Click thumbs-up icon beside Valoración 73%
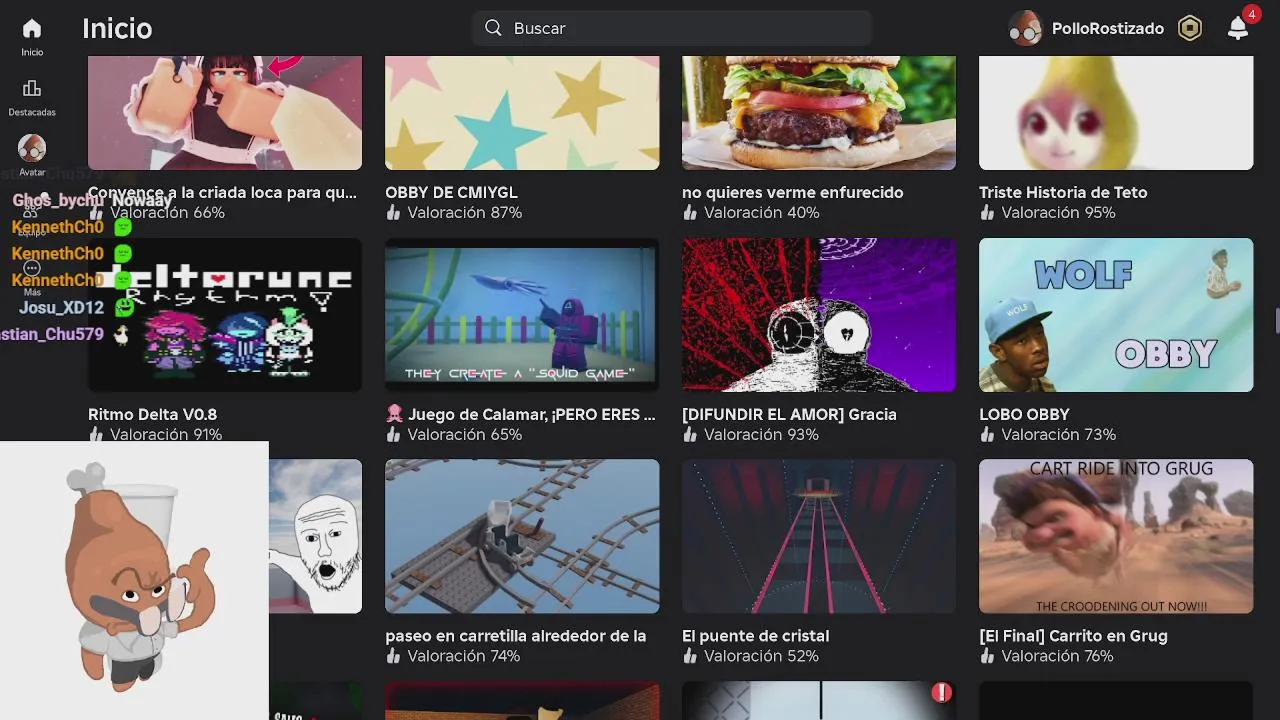This screenshot has width=1280, height=720. (987, 435)
